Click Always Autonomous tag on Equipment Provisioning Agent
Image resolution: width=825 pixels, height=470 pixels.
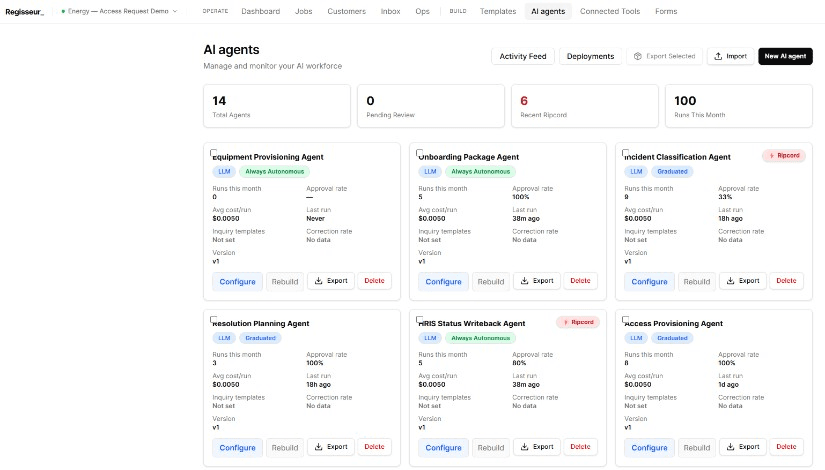coord(275,172)
